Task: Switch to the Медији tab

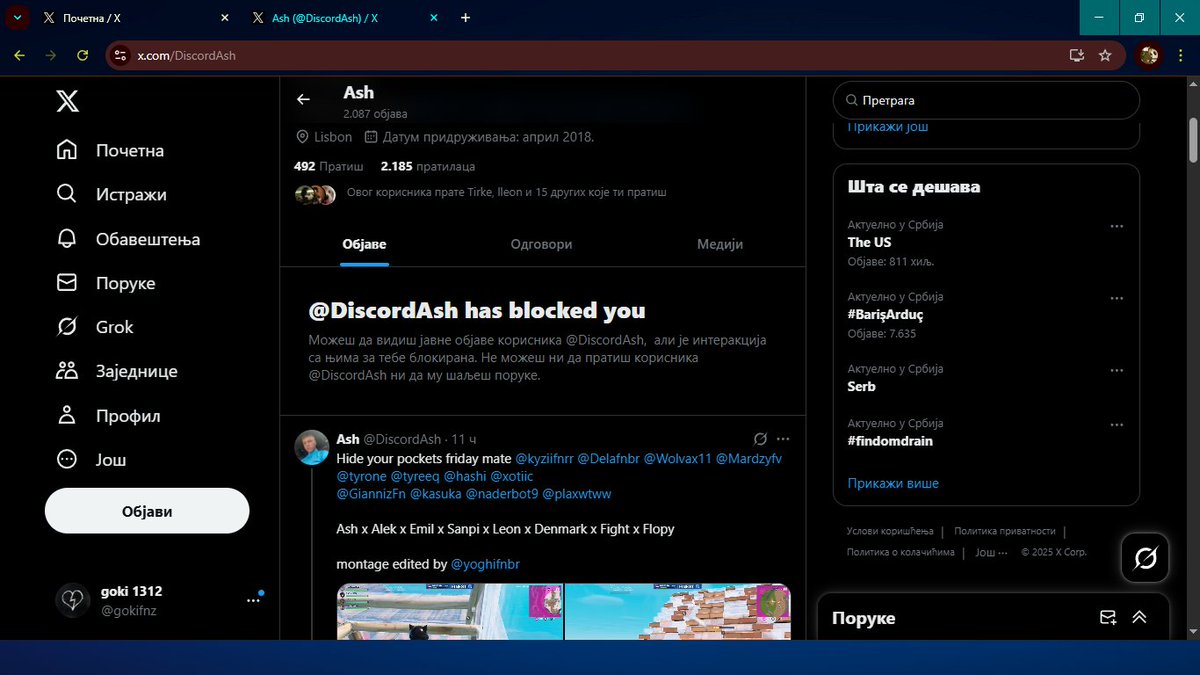Action: click(719, 243)
